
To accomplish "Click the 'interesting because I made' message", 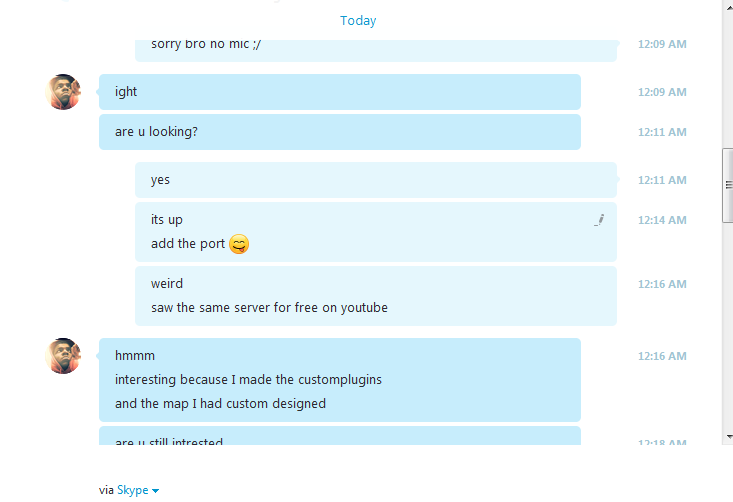I will pos(248,380).
